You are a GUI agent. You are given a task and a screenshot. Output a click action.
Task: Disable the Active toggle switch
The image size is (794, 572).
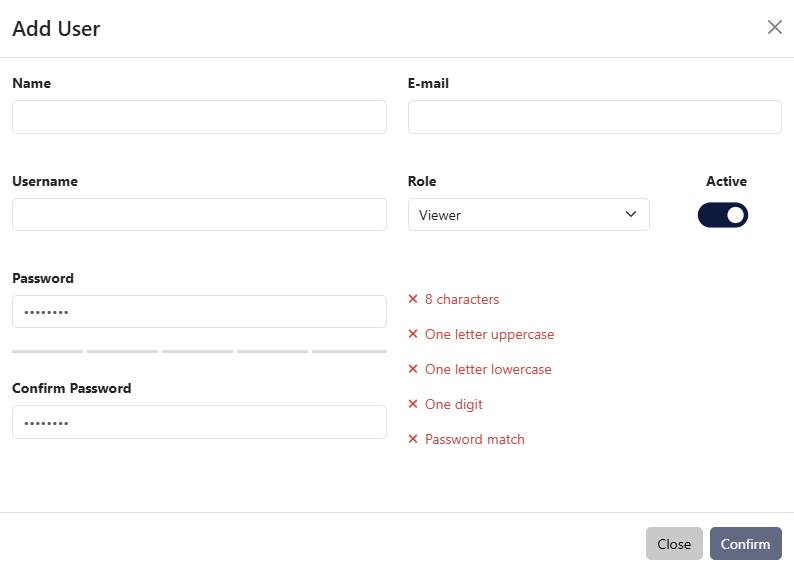tap(722, 215)
